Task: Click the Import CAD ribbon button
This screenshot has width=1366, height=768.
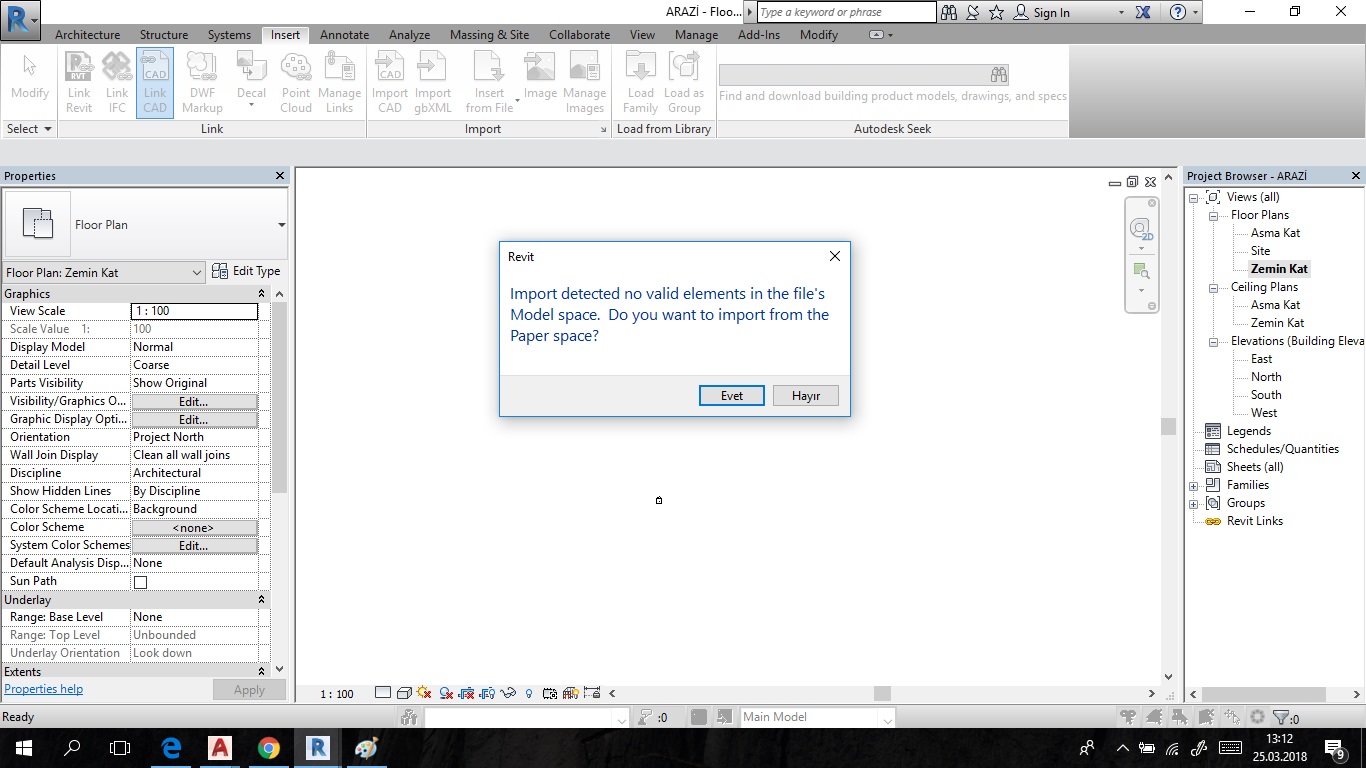Action: (390, 83)
